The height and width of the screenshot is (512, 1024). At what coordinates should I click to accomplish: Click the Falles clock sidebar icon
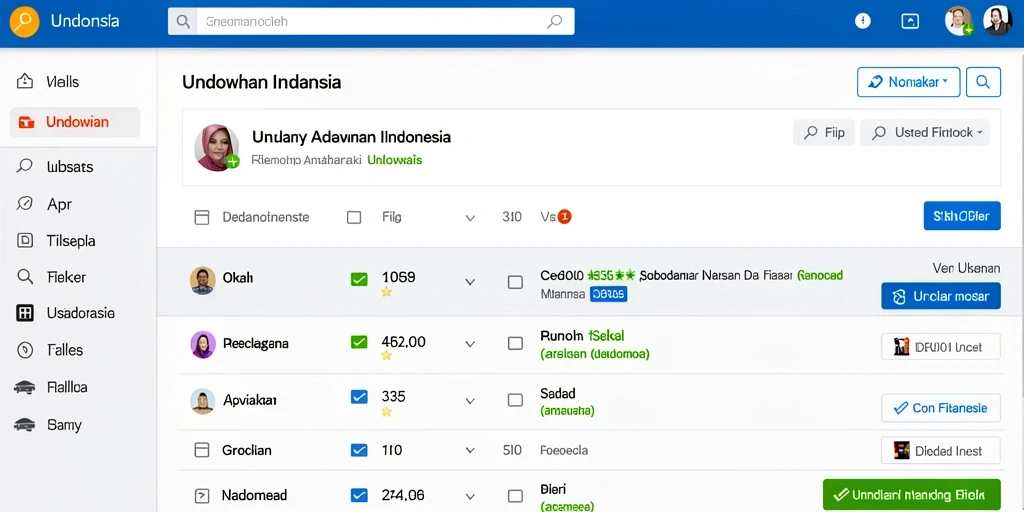(x=25, y=350)
